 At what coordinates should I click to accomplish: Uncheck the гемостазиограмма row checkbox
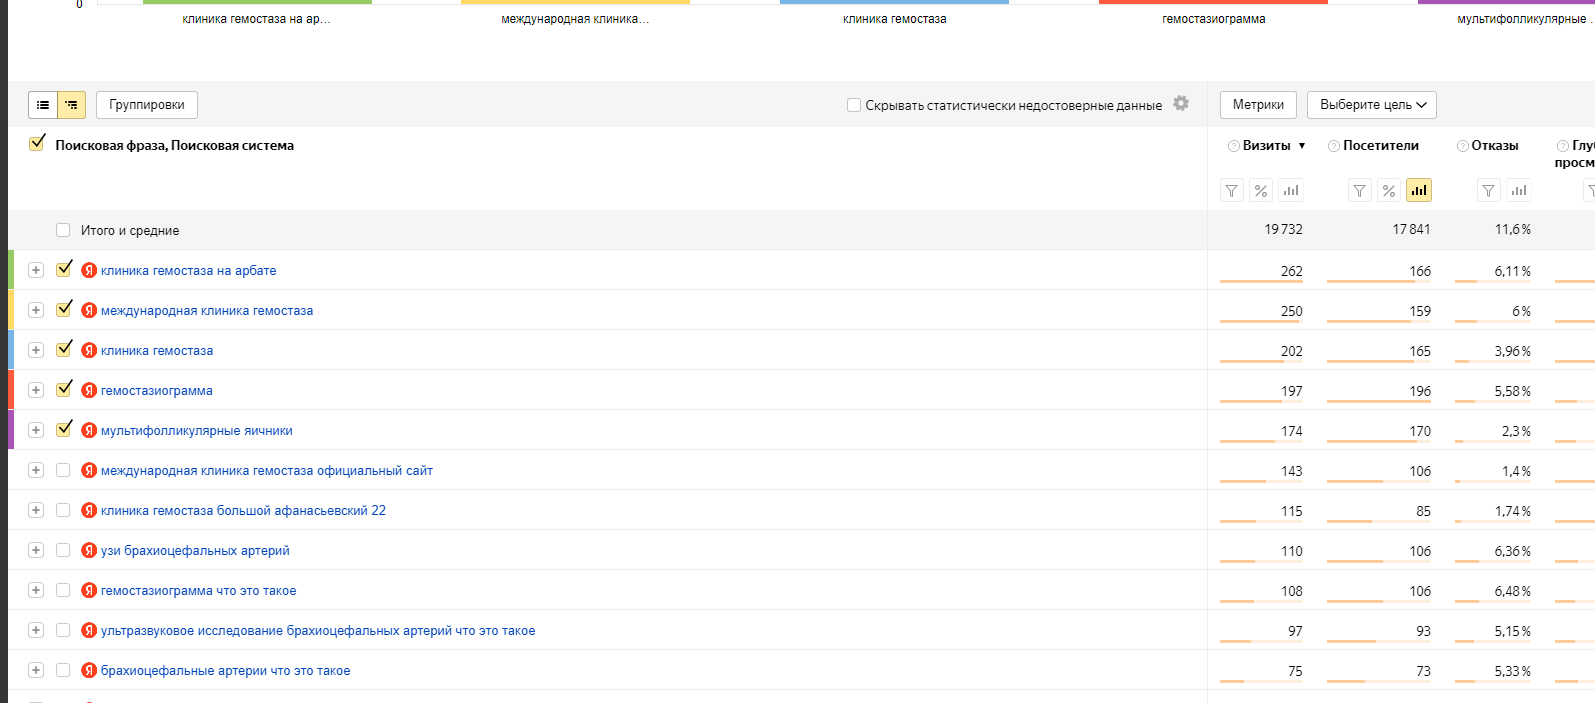point(64,389)
